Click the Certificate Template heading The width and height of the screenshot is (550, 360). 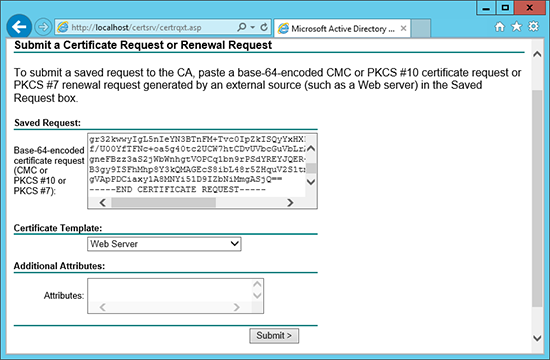[x=58, y=228]
